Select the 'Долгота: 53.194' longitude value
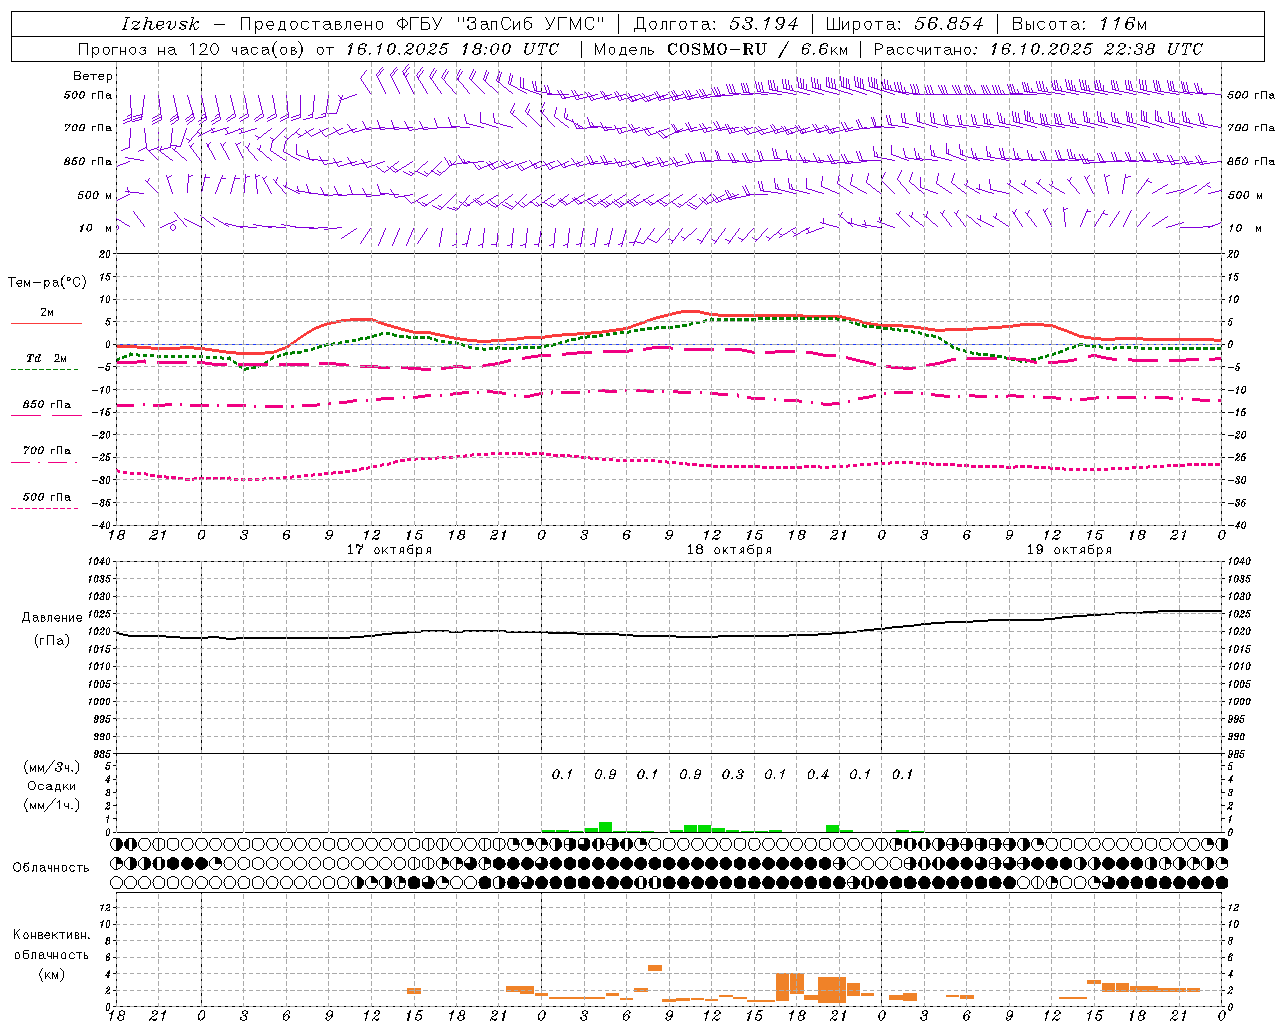 point(716,24)
